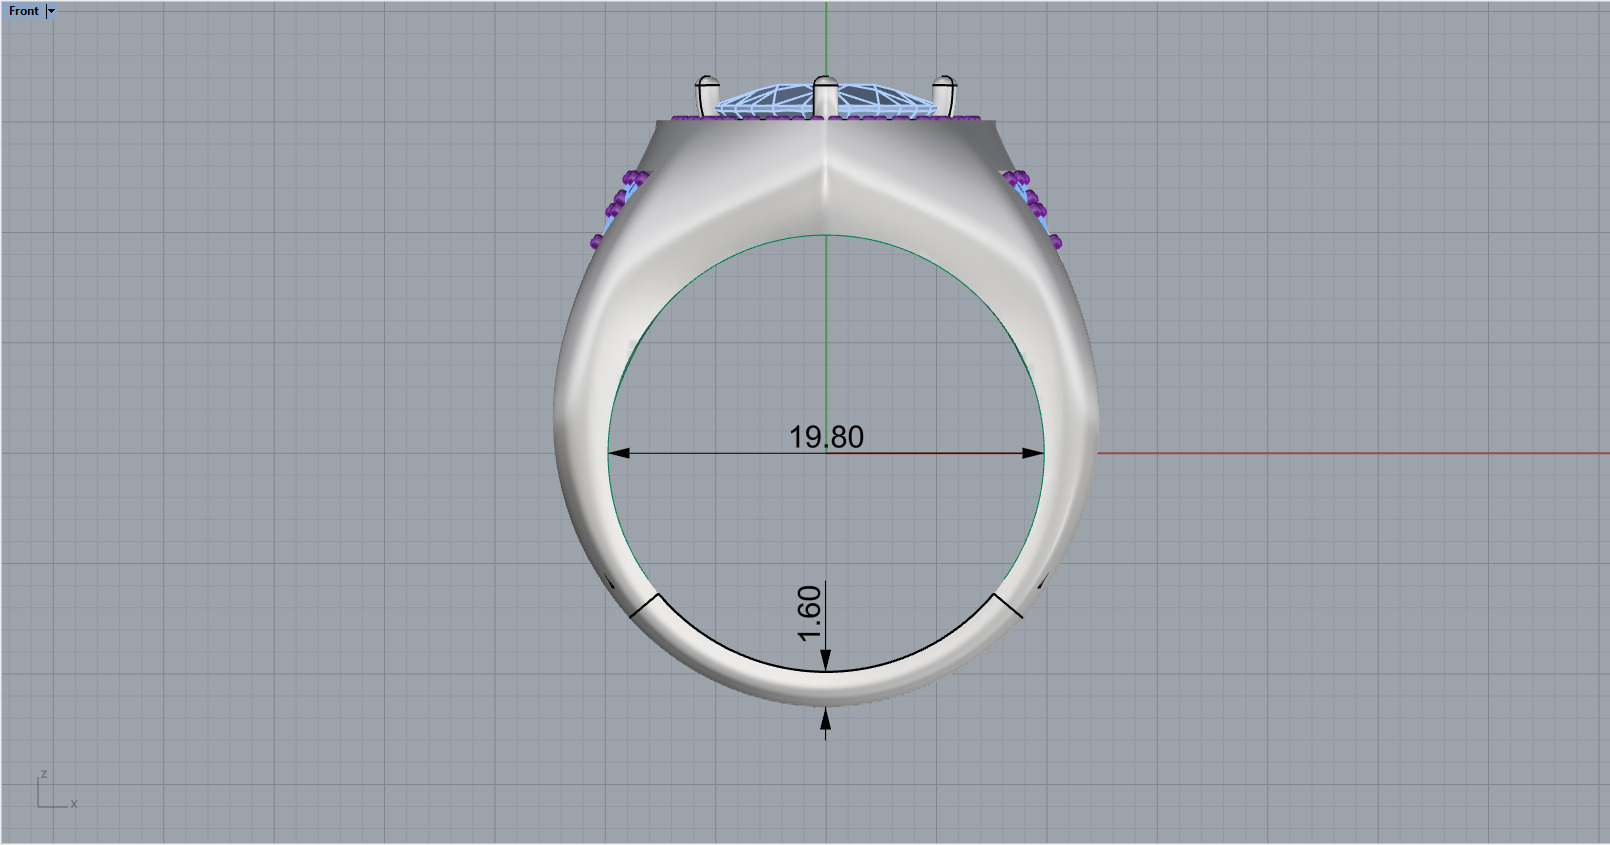Select the 1.60 thickness dimension text
Image resolution: width=1610 pixels, height=845 pixels.
[x=809, y=613]
